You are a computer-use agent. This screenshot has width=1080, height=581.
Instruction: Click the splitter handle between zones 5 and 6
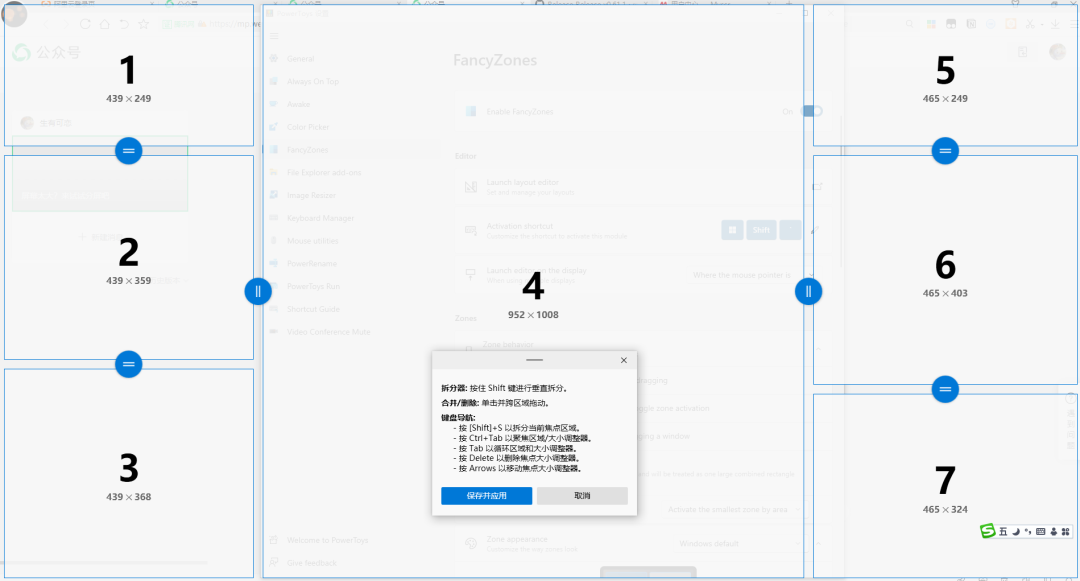pos(945,151)
